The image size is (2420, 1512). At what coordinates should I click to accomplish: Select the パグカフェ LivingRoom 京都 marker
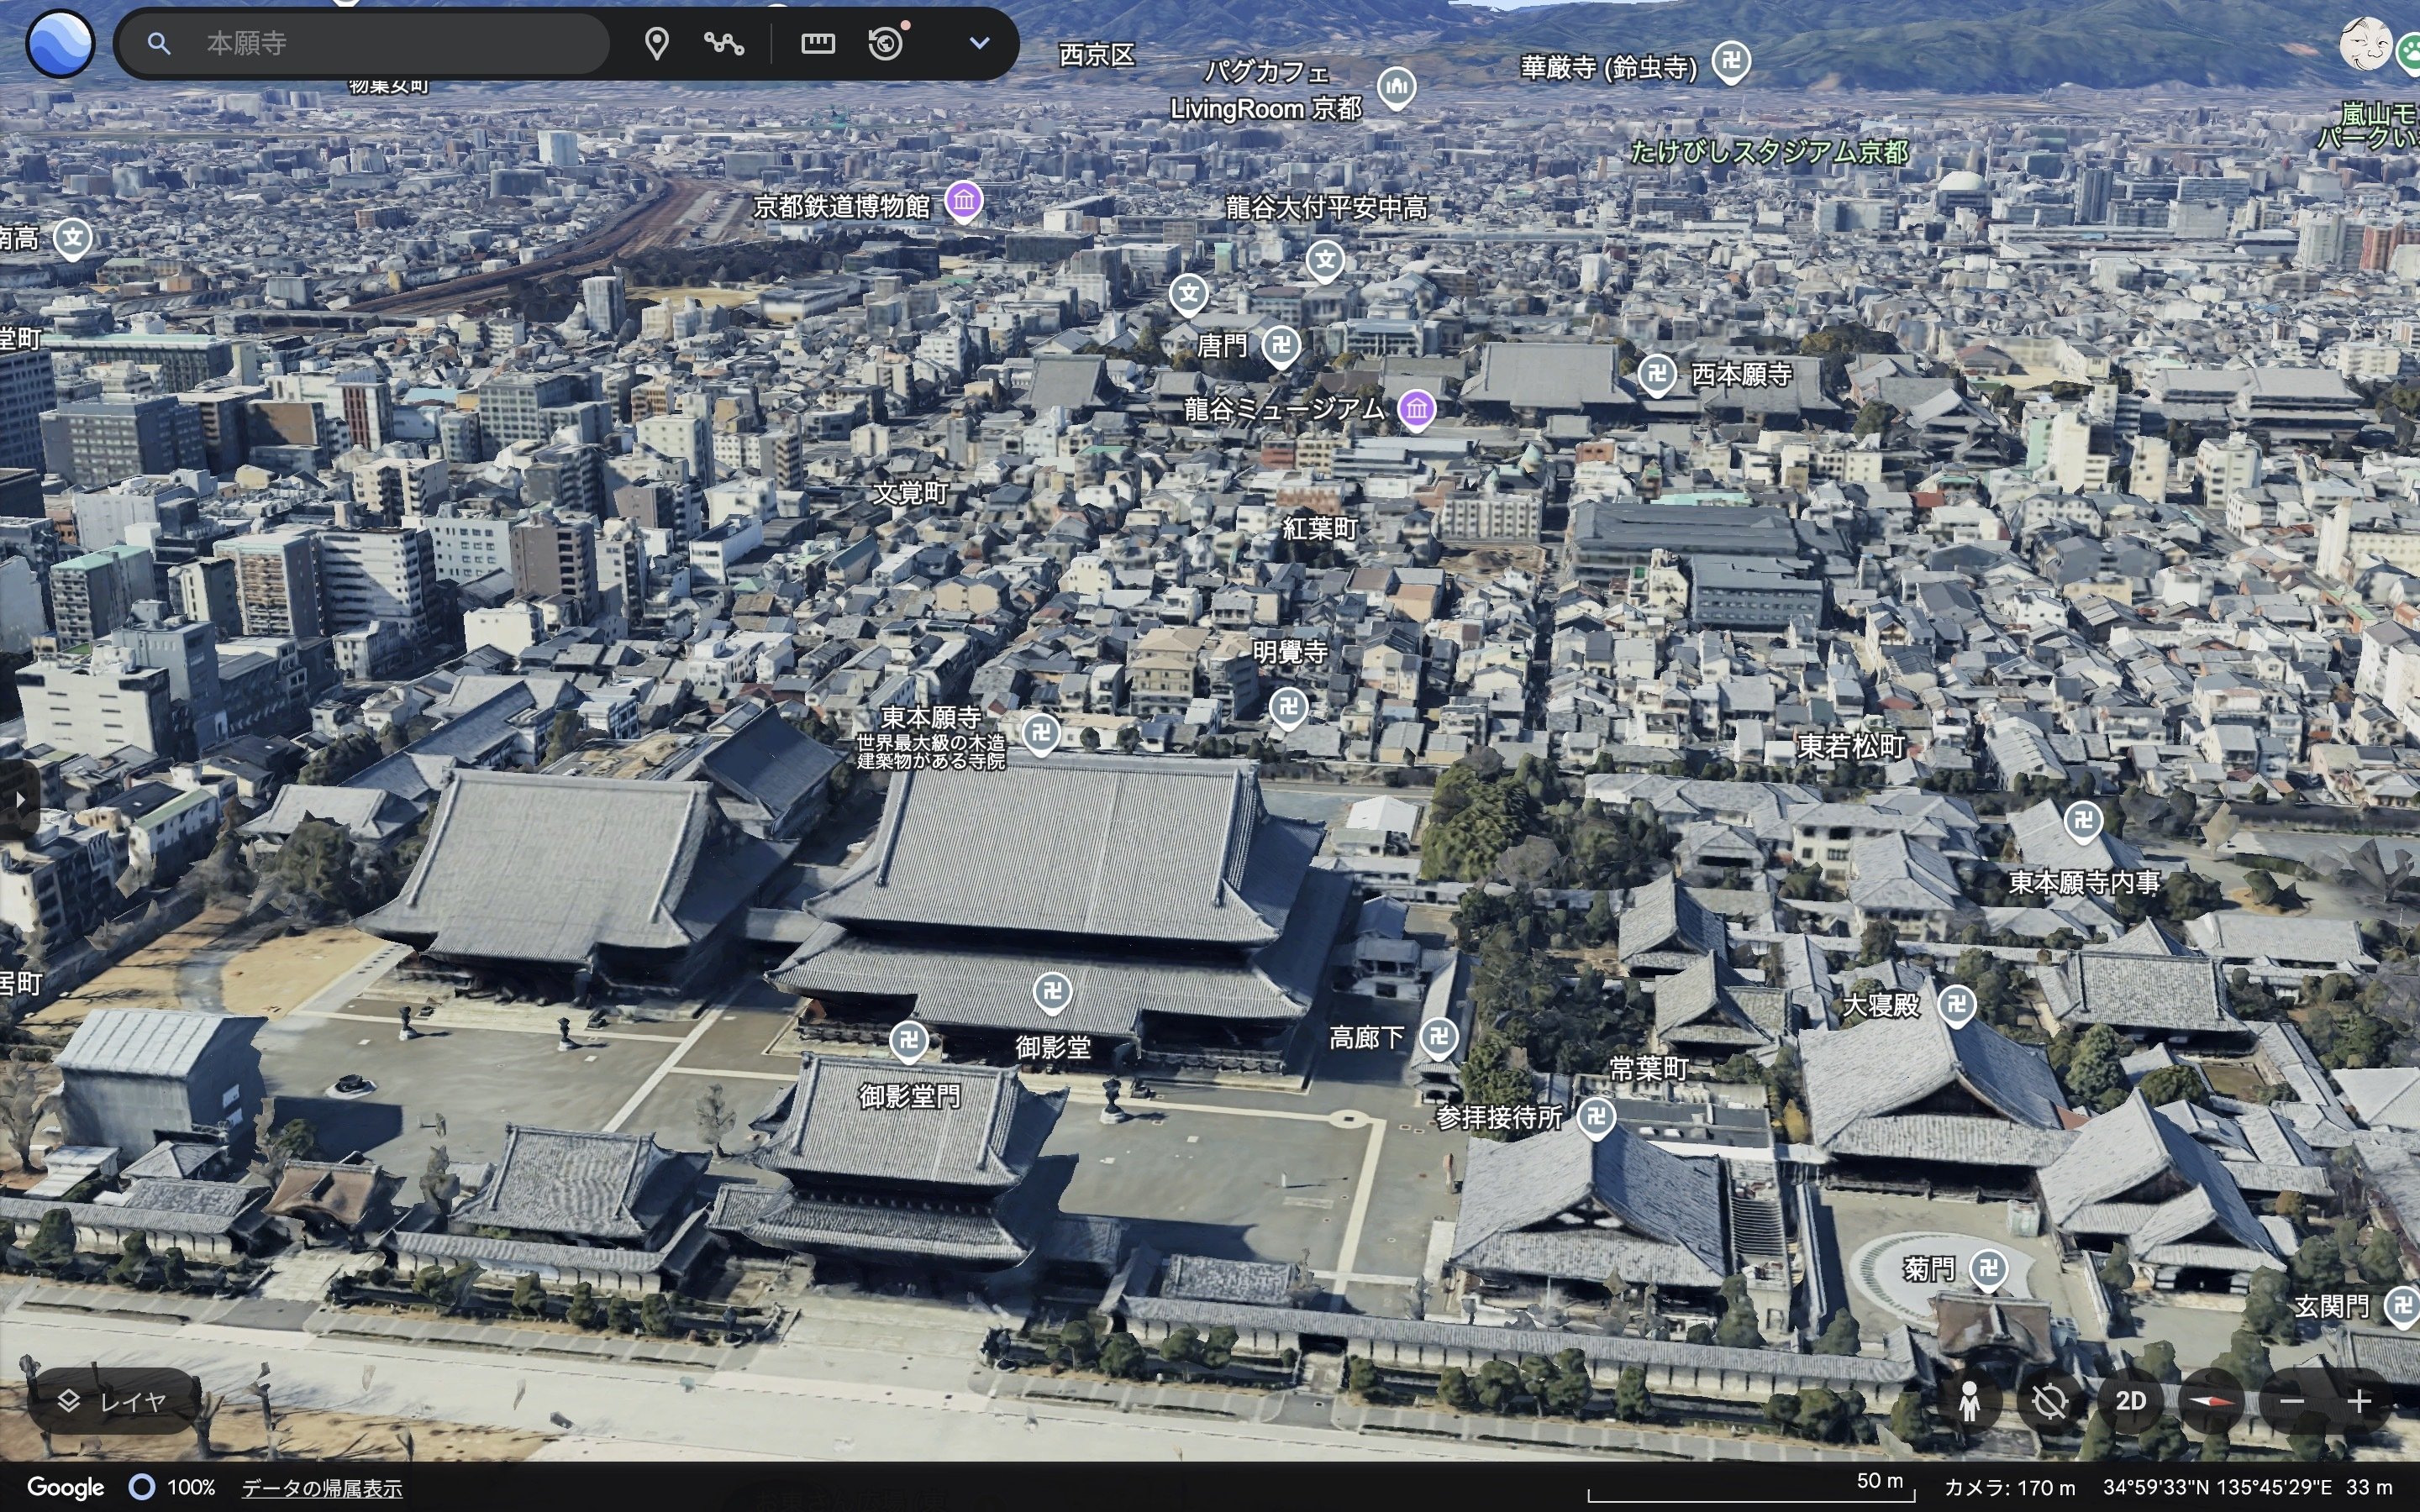1397,88
